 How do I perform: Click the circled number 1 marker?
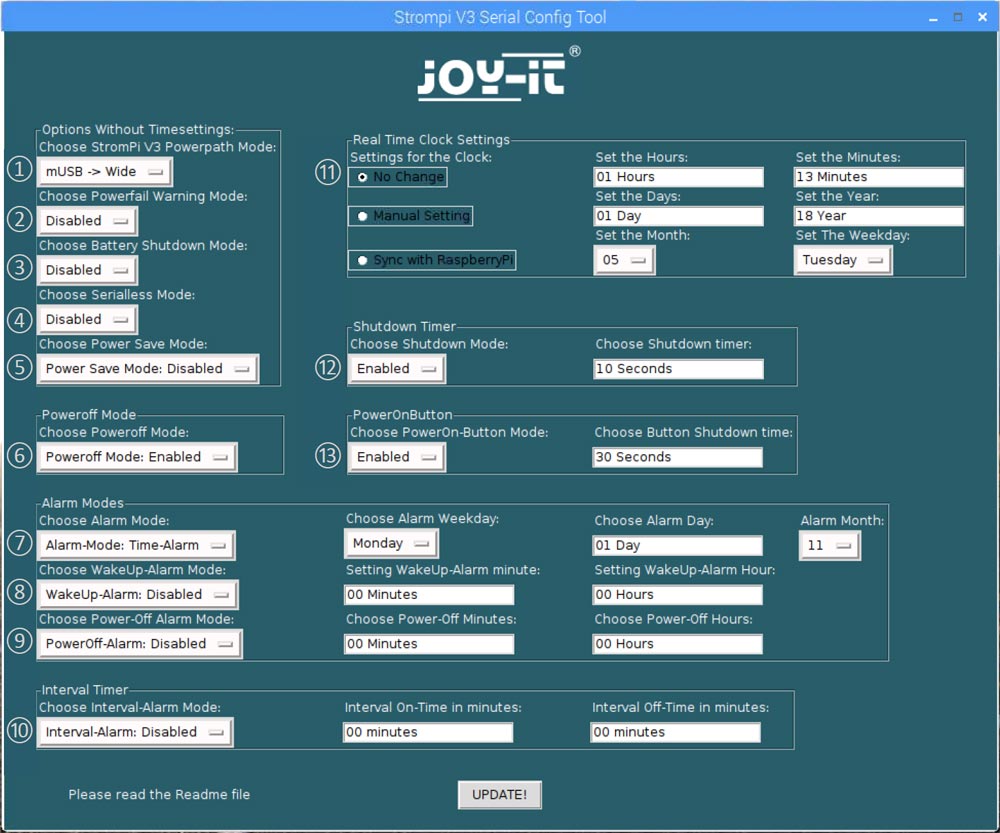[x=19, y=169]
